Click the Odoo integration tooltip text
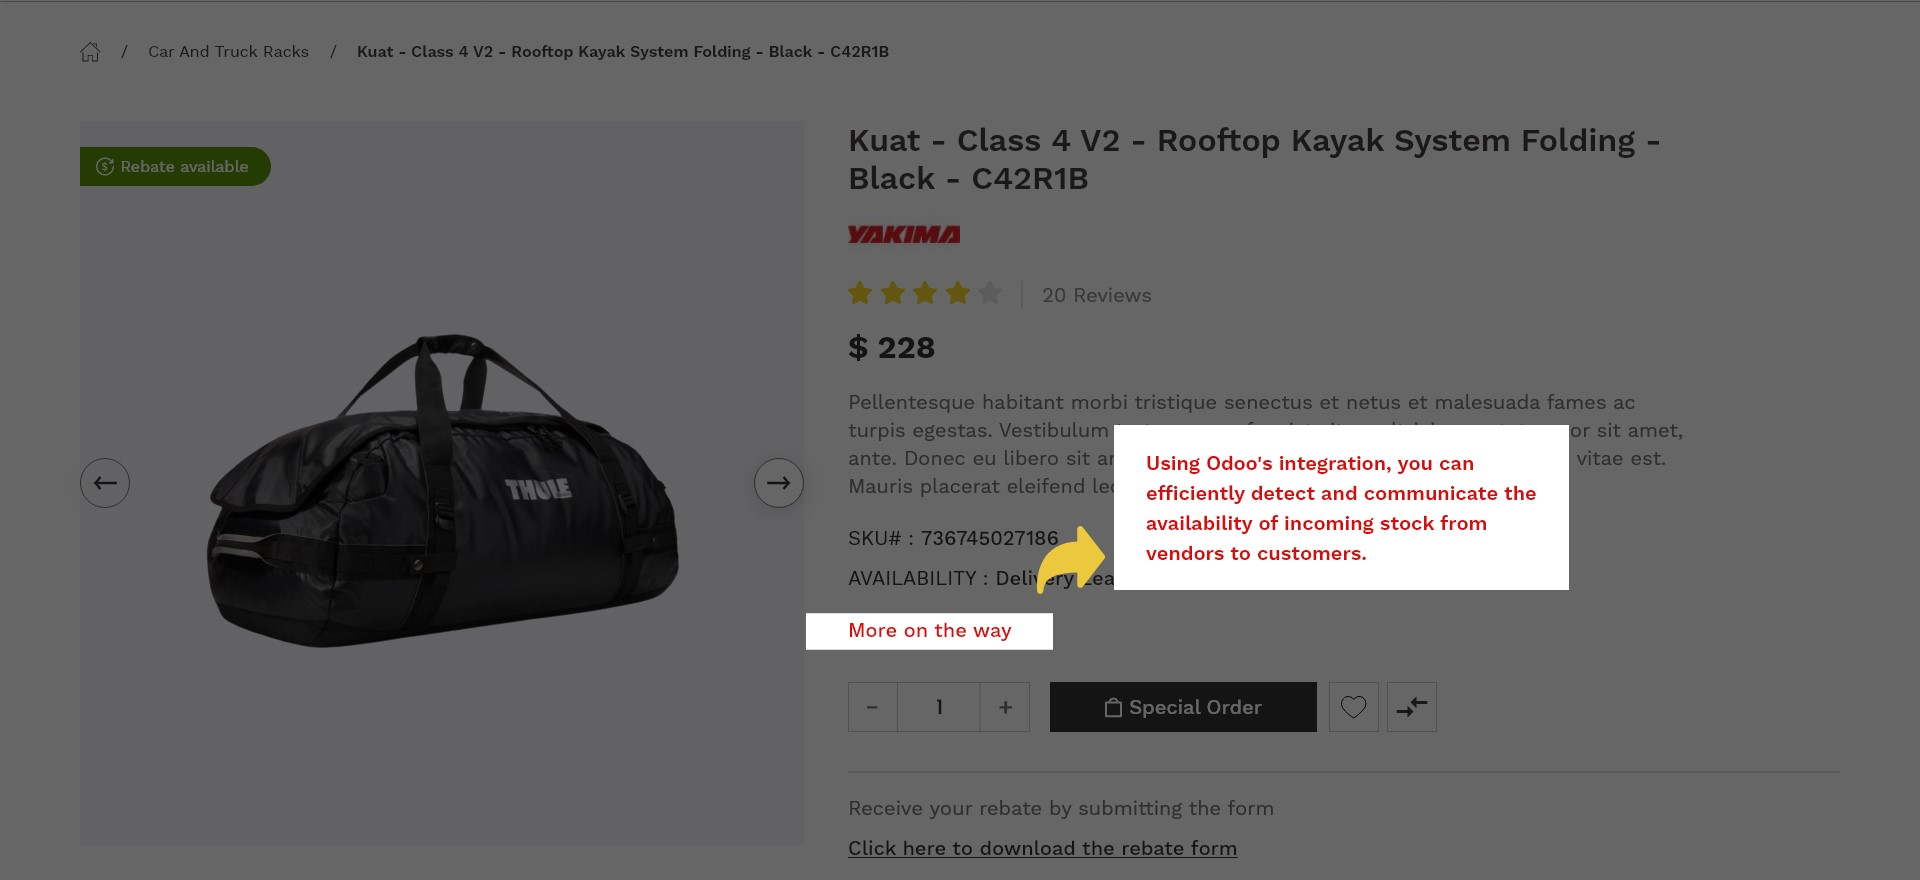The height and width of the screenshot is (880, 1920). [x=1340, y=508]
